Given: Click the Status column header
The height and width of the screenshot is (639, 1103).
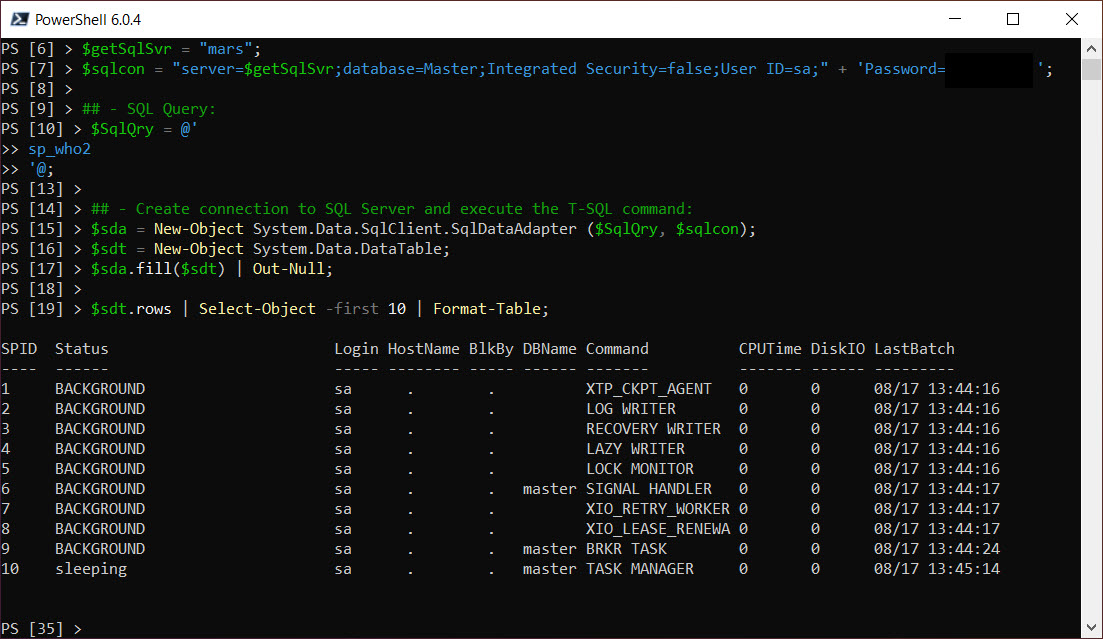Looking at the screenshot, I should 81,348.
